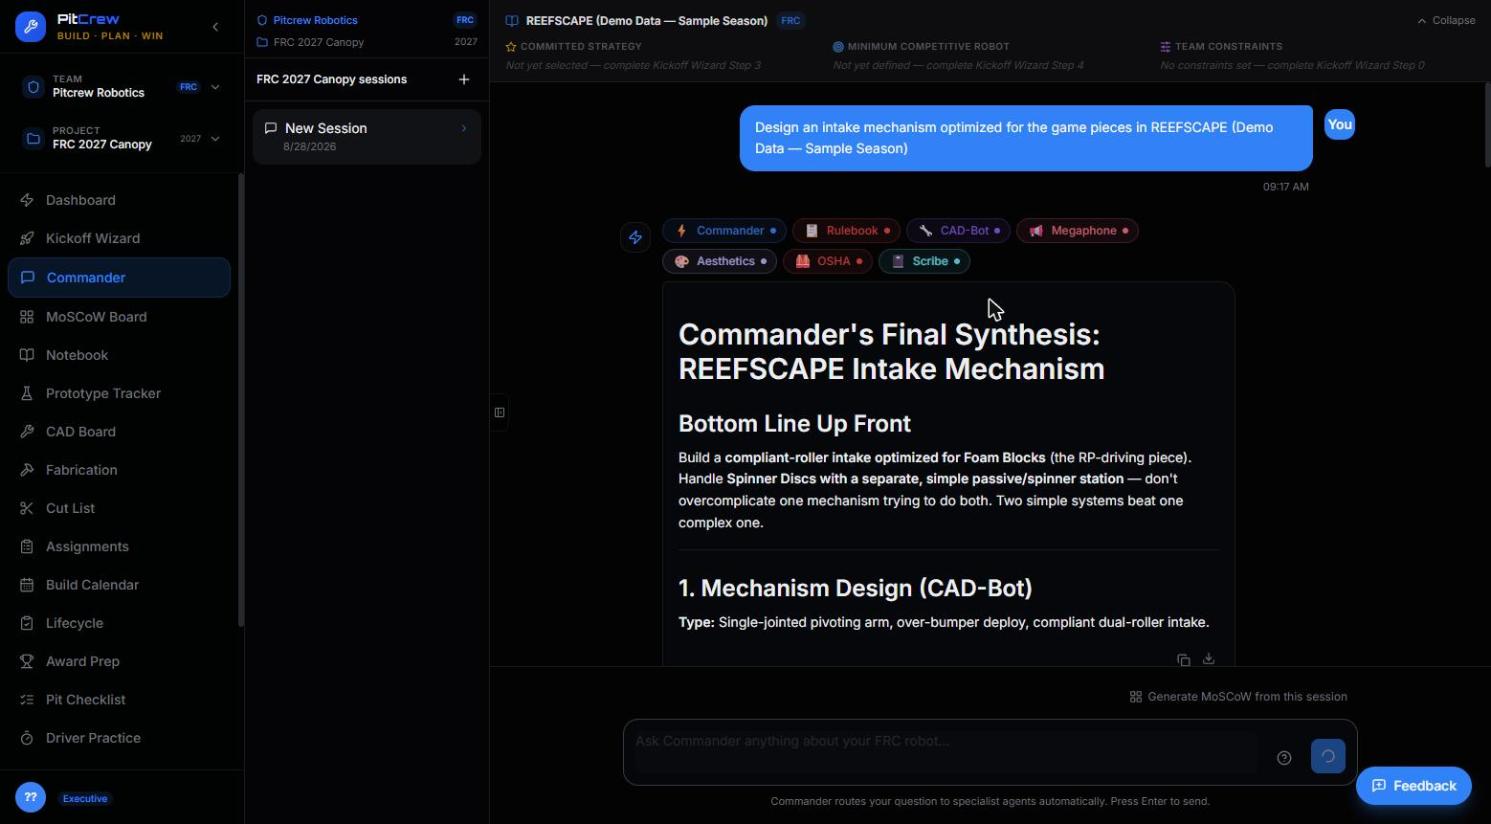This screenshot has width=1491, height=824.
Task: Add a new session with plus icon
Action: tap(464, 79)
